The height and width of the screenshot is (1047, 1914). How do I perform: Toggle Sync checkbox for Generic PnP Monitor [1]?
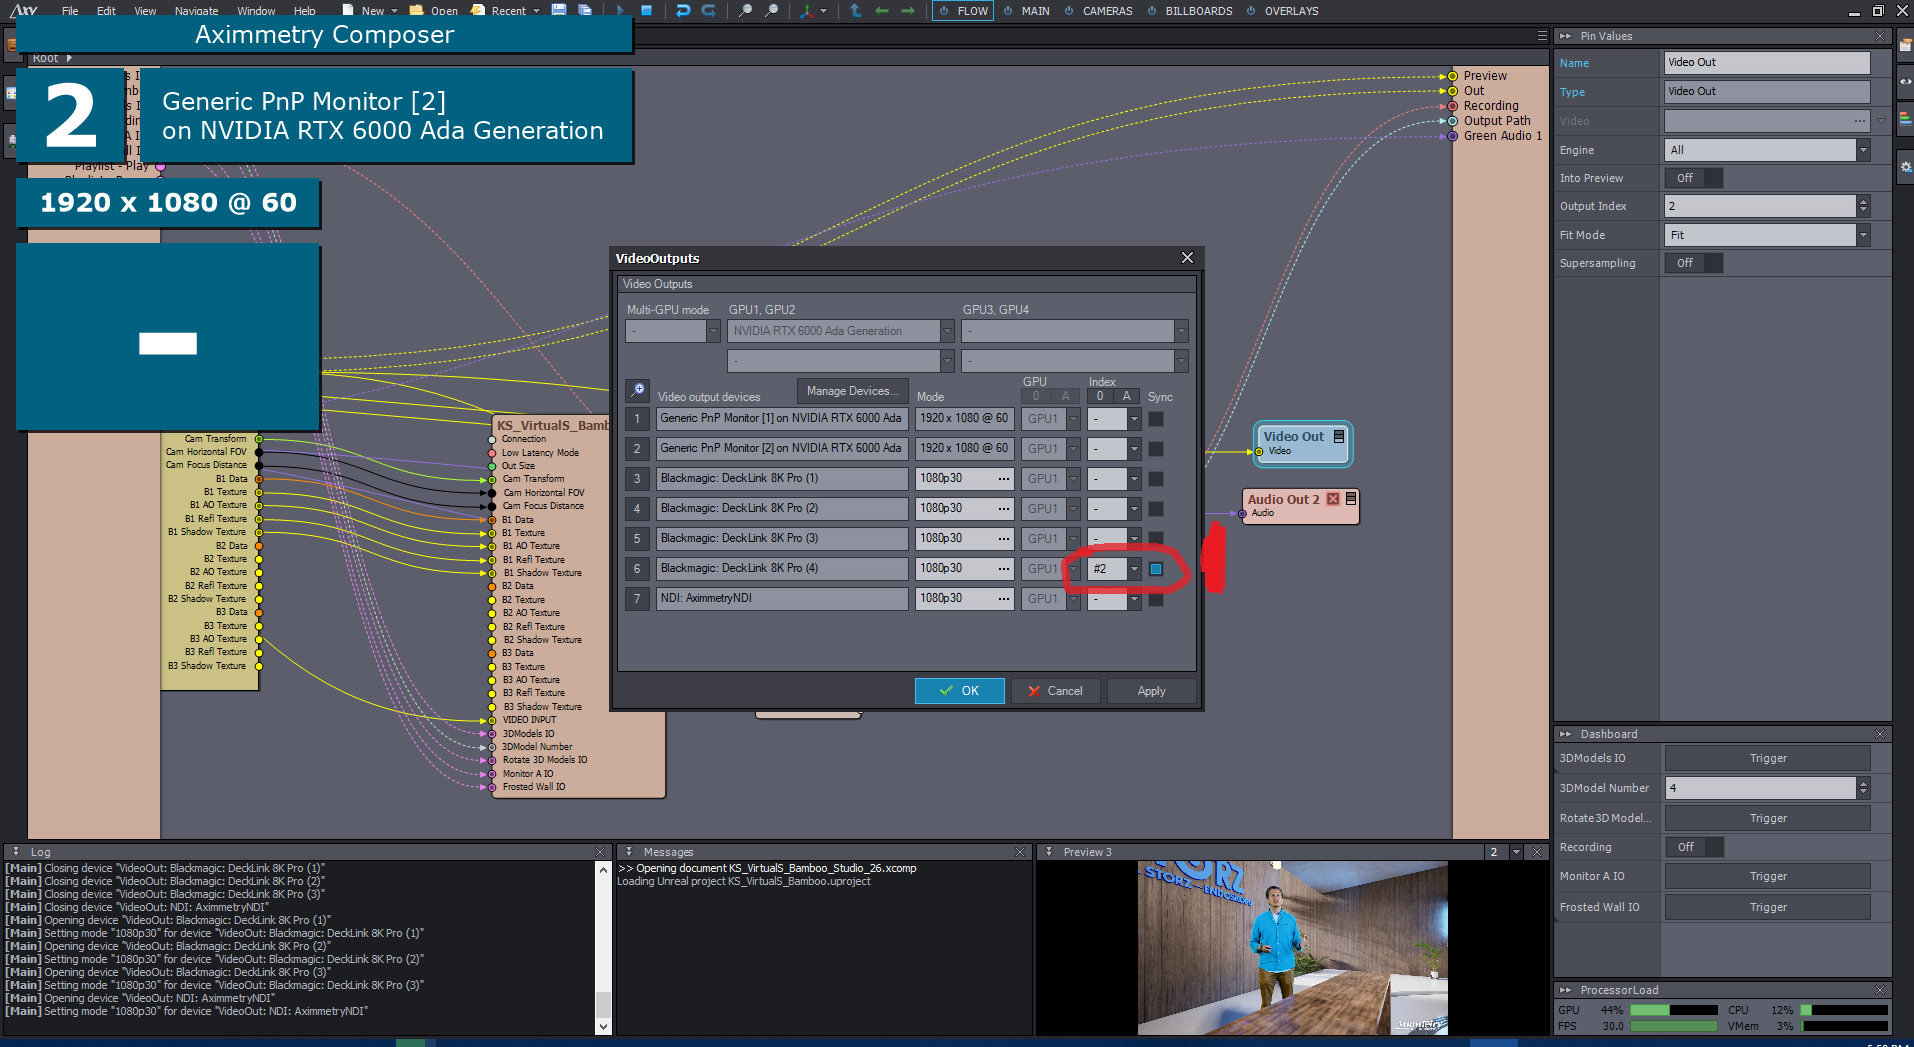(1156, 419)
